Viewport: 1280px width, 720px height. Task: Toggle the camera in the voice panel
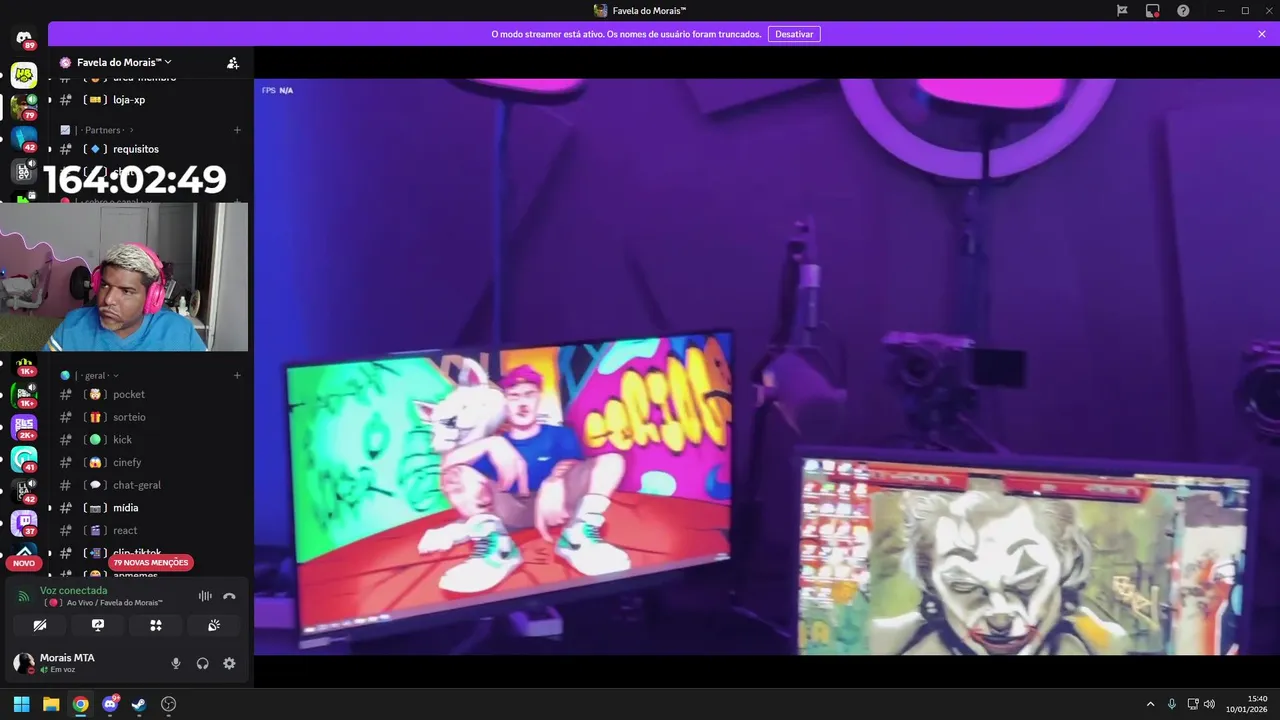(x=40, y=625)
